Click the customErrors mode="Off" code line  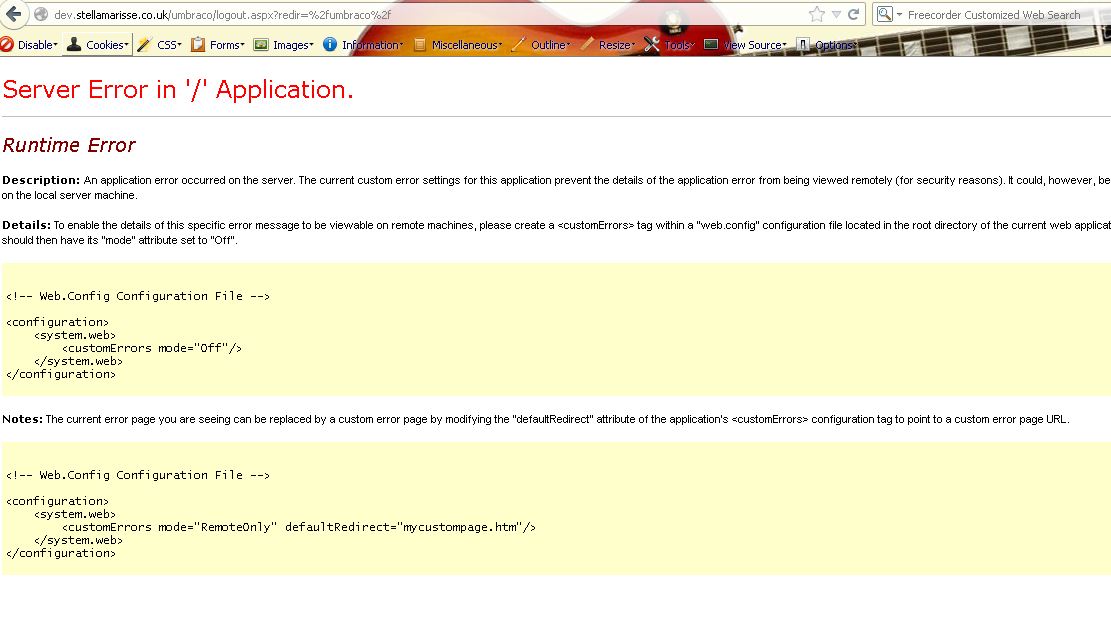coord(152,348)
